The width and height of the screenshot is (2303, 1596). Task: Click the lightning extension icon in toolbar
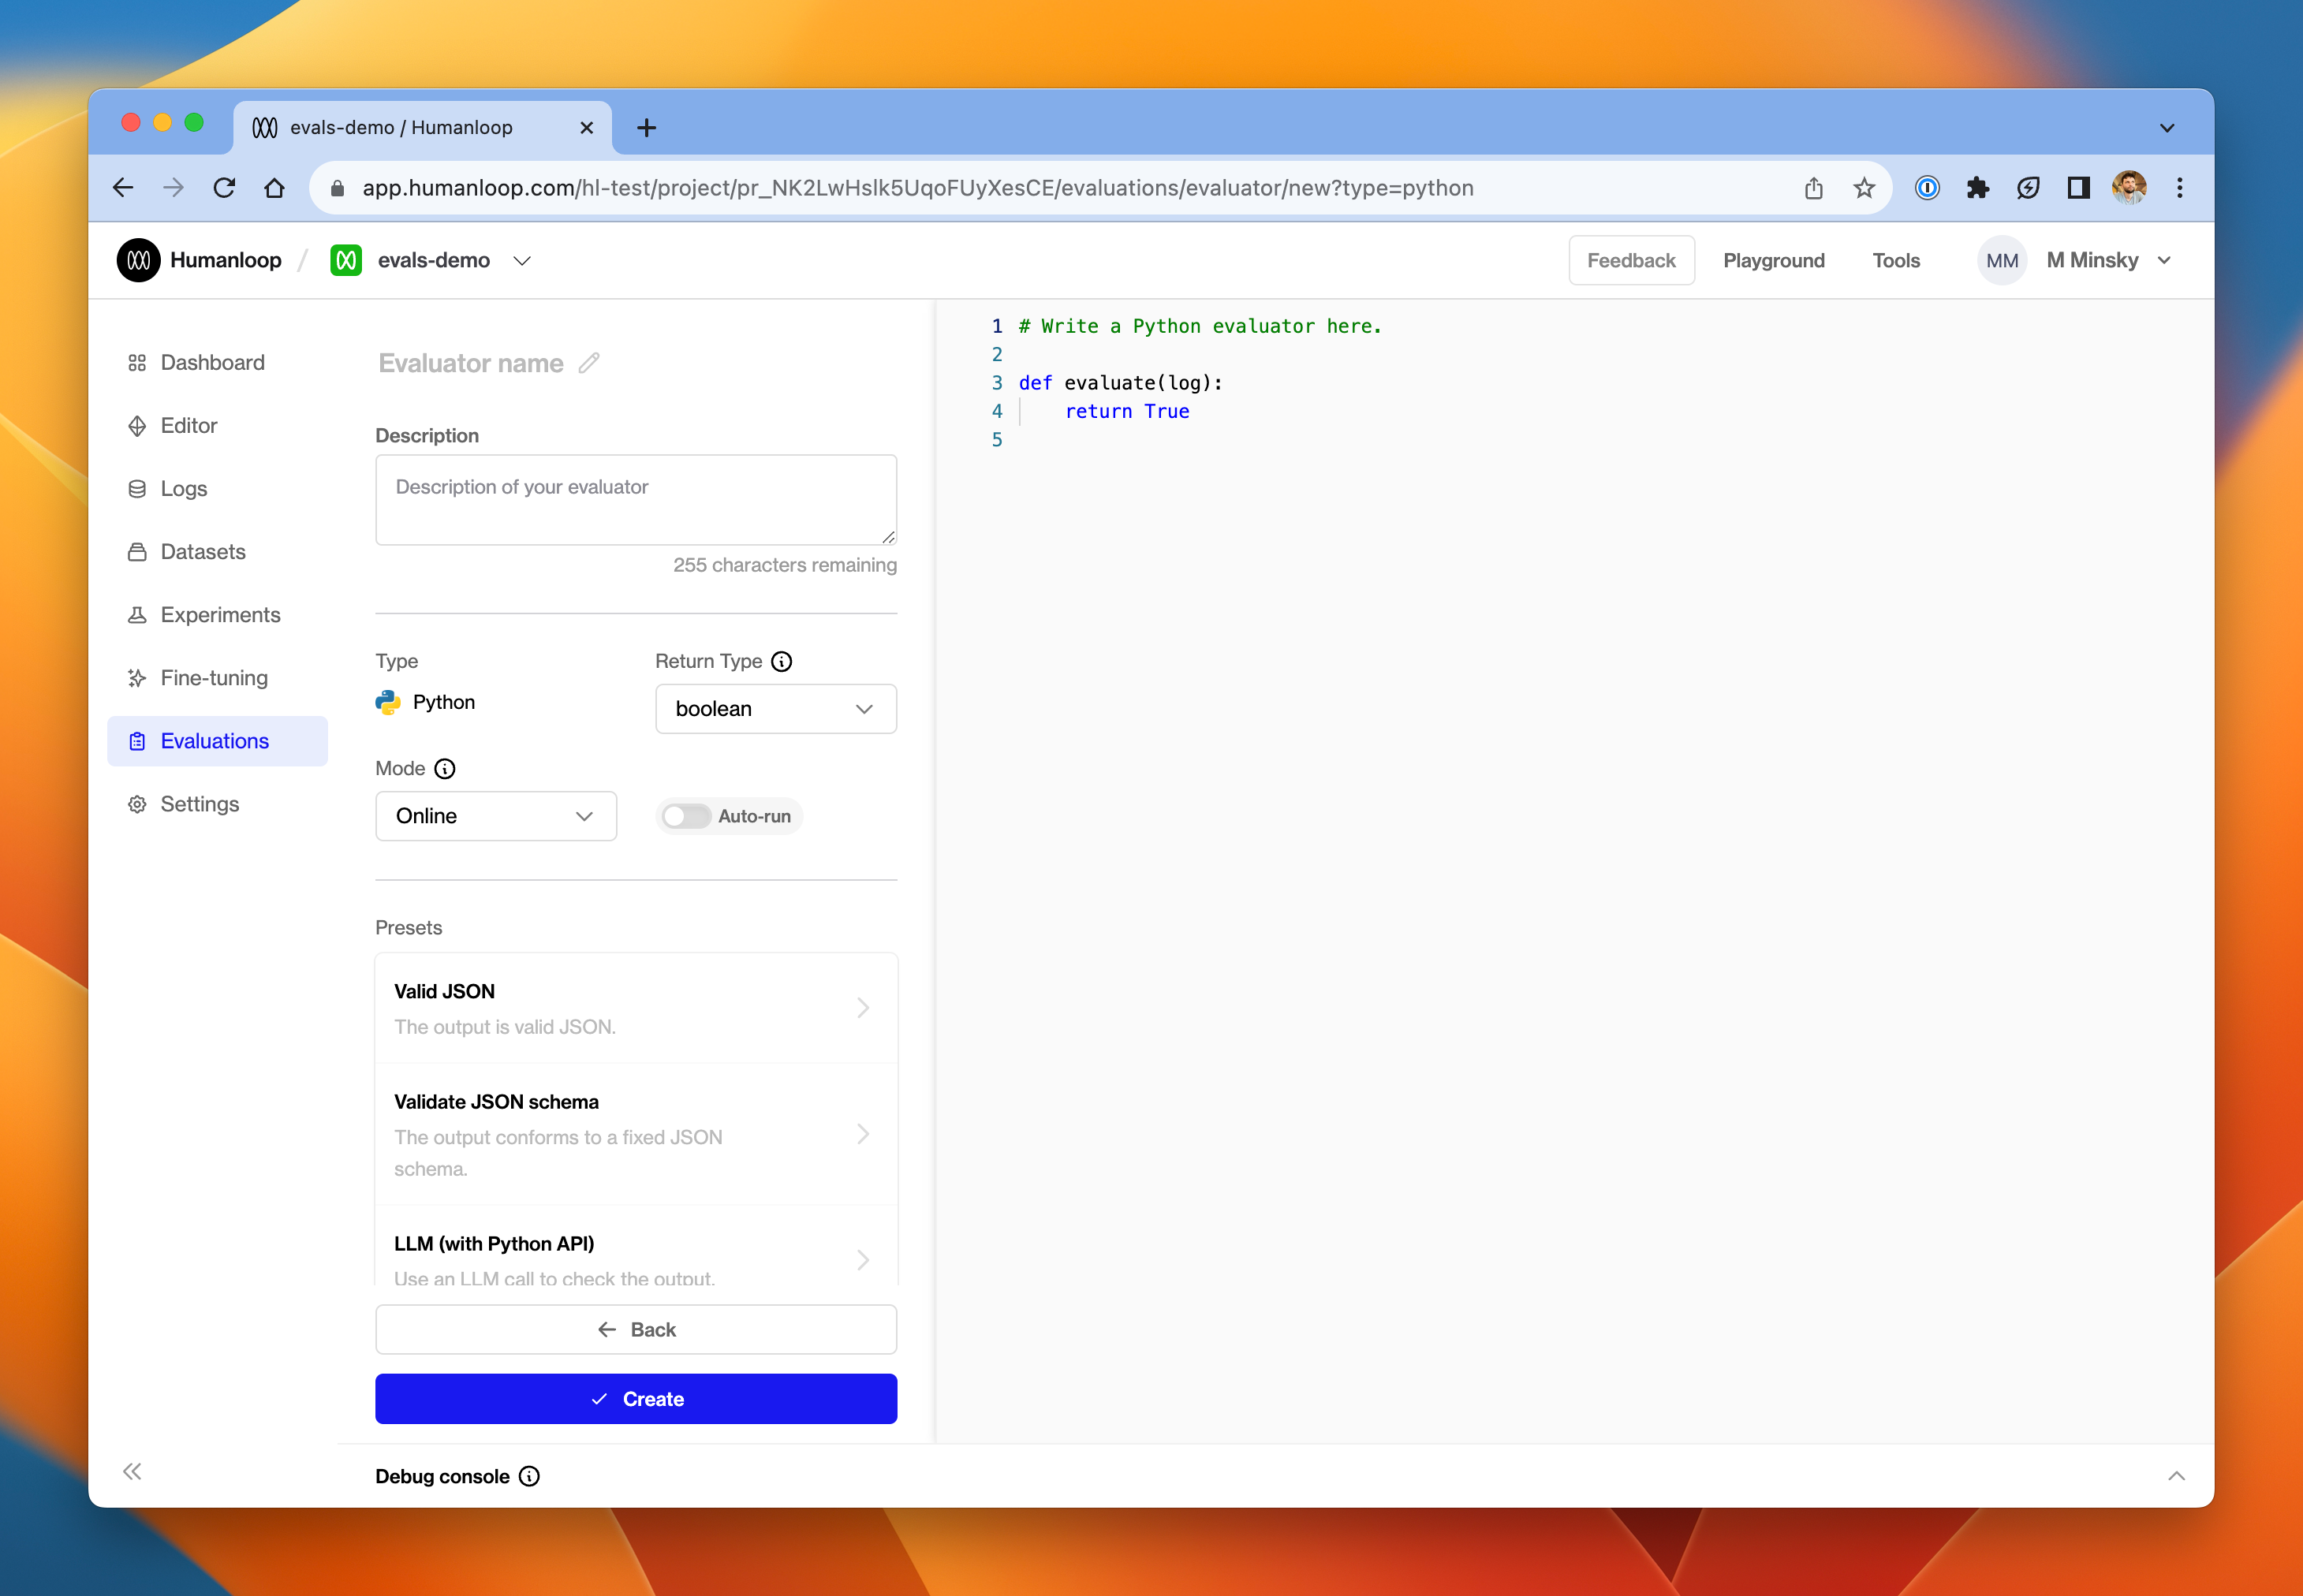point(2027,187)
